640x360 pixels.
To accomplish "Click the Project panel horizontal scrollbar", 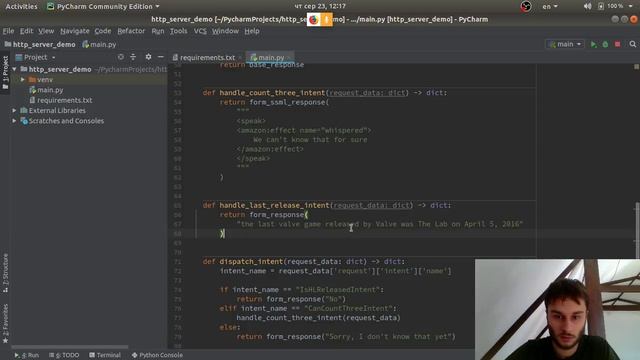I will 69,347.
